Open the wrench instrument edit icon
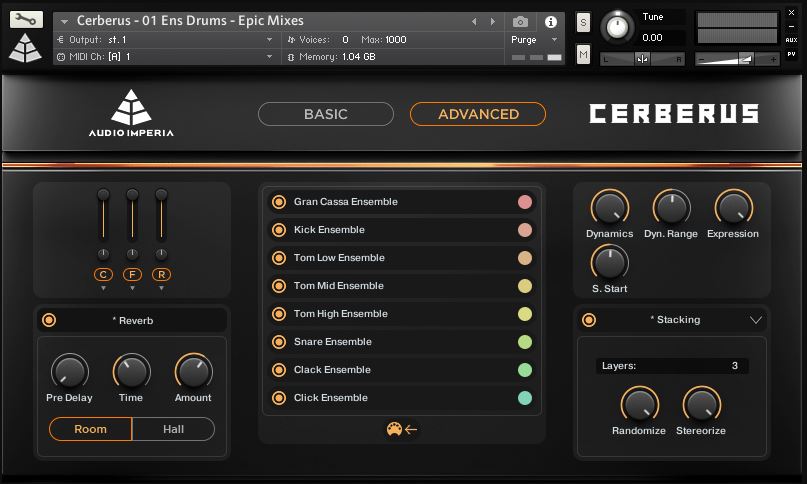The image size is (807, 484). 26,20
